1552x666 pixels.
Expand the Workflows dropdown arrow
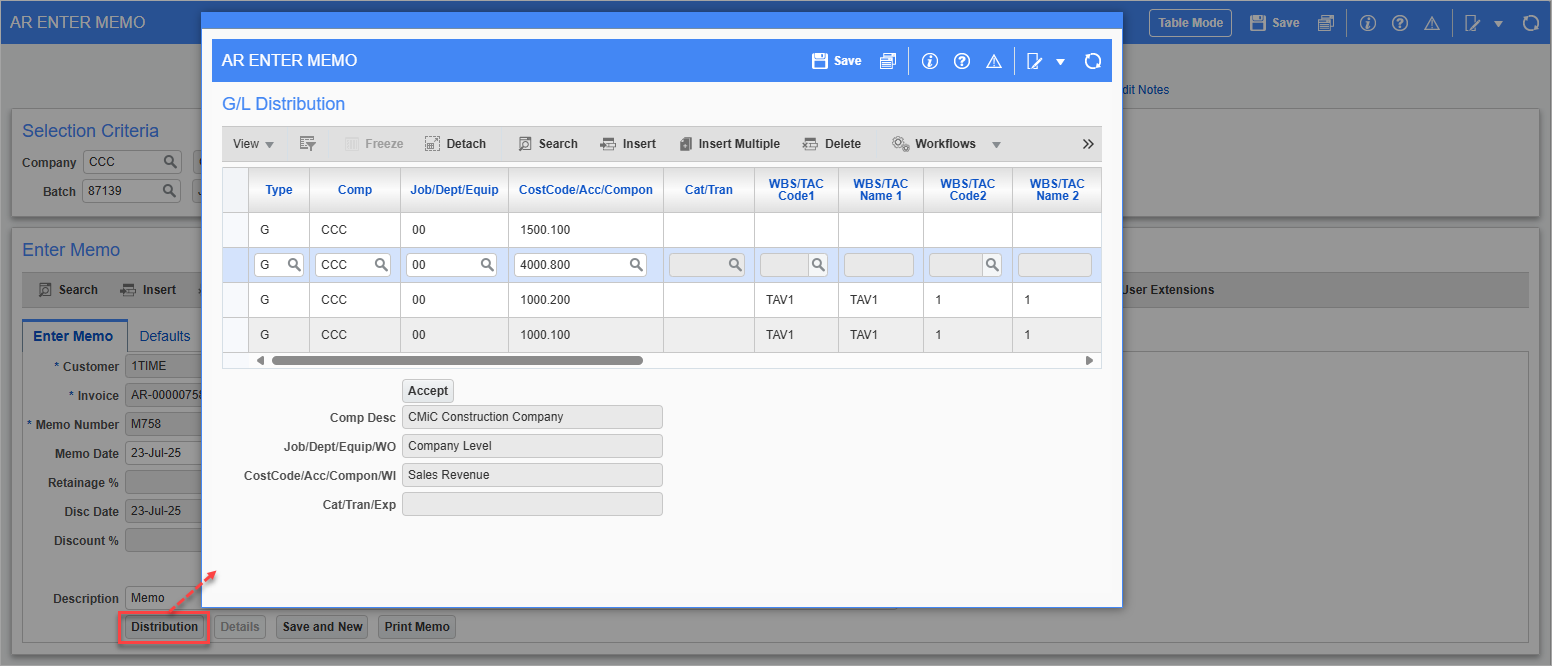point(996,145)
